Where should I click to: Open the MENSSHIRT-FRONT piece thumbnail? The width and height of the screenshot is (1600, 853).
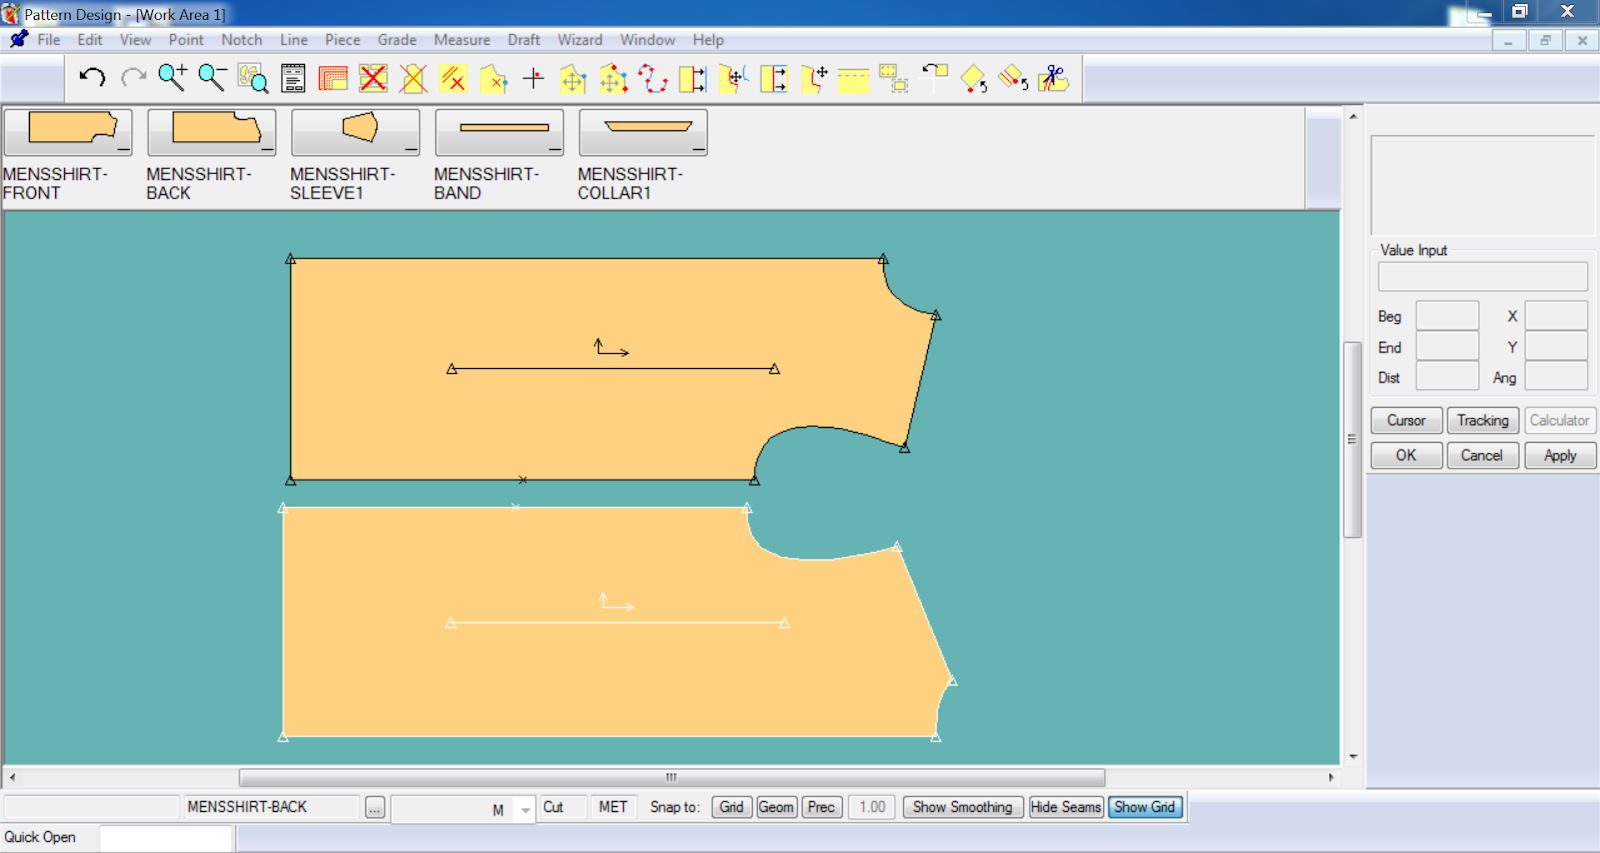click(x=68, y=133)
